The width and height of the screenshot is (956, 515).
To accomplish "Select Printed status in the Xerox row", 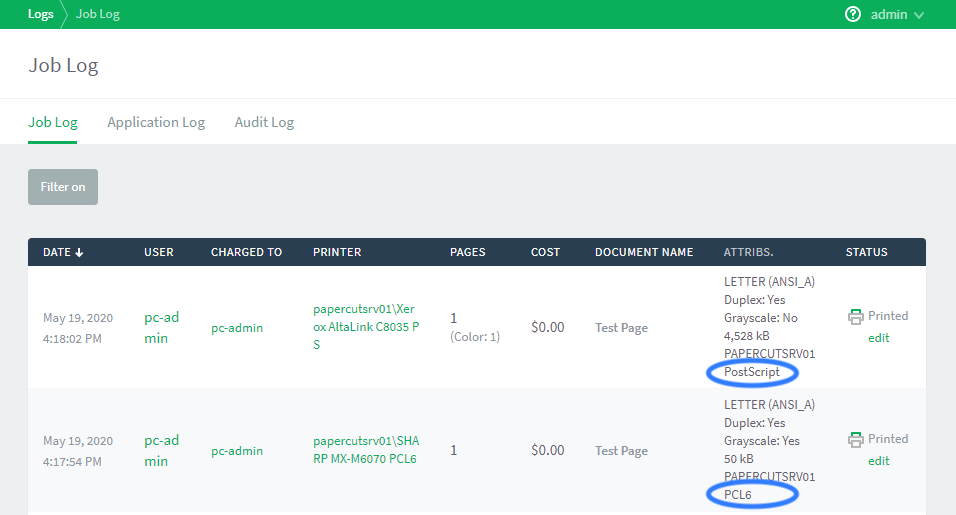I will (888, 316).
